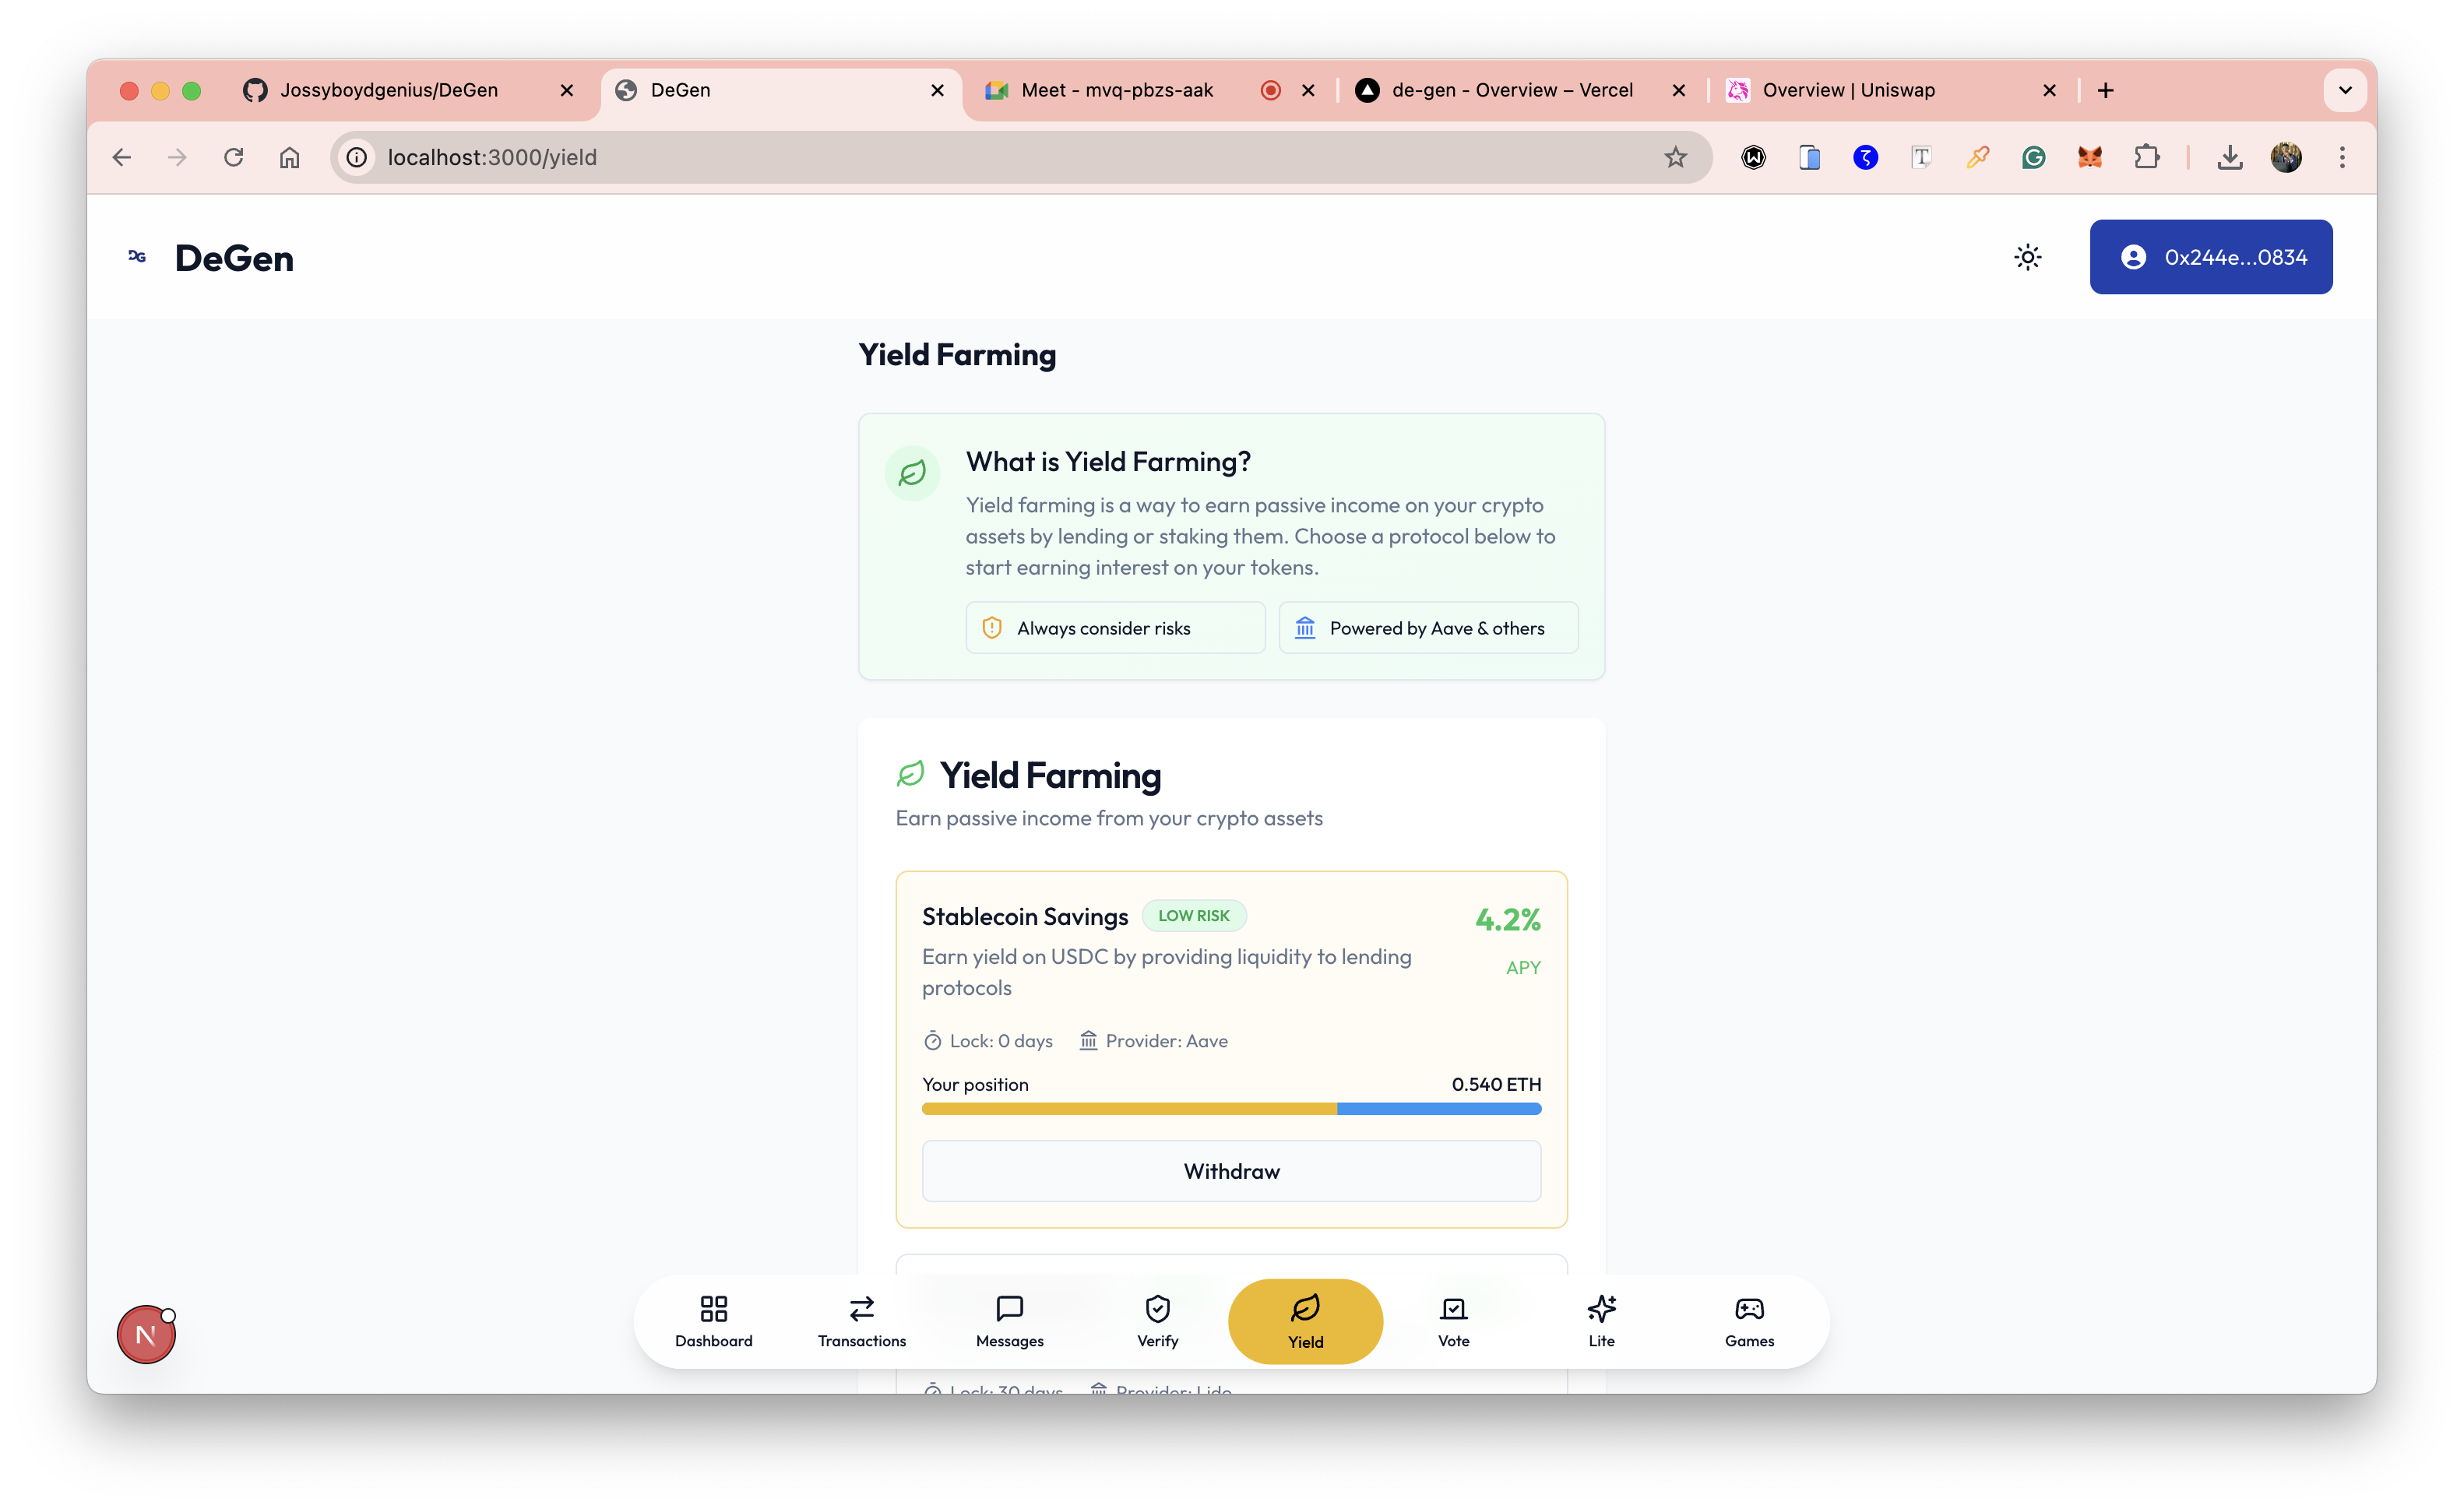
Task: Open the wallet 0x244e...0834 account menu
Action: click(2210, 257)
